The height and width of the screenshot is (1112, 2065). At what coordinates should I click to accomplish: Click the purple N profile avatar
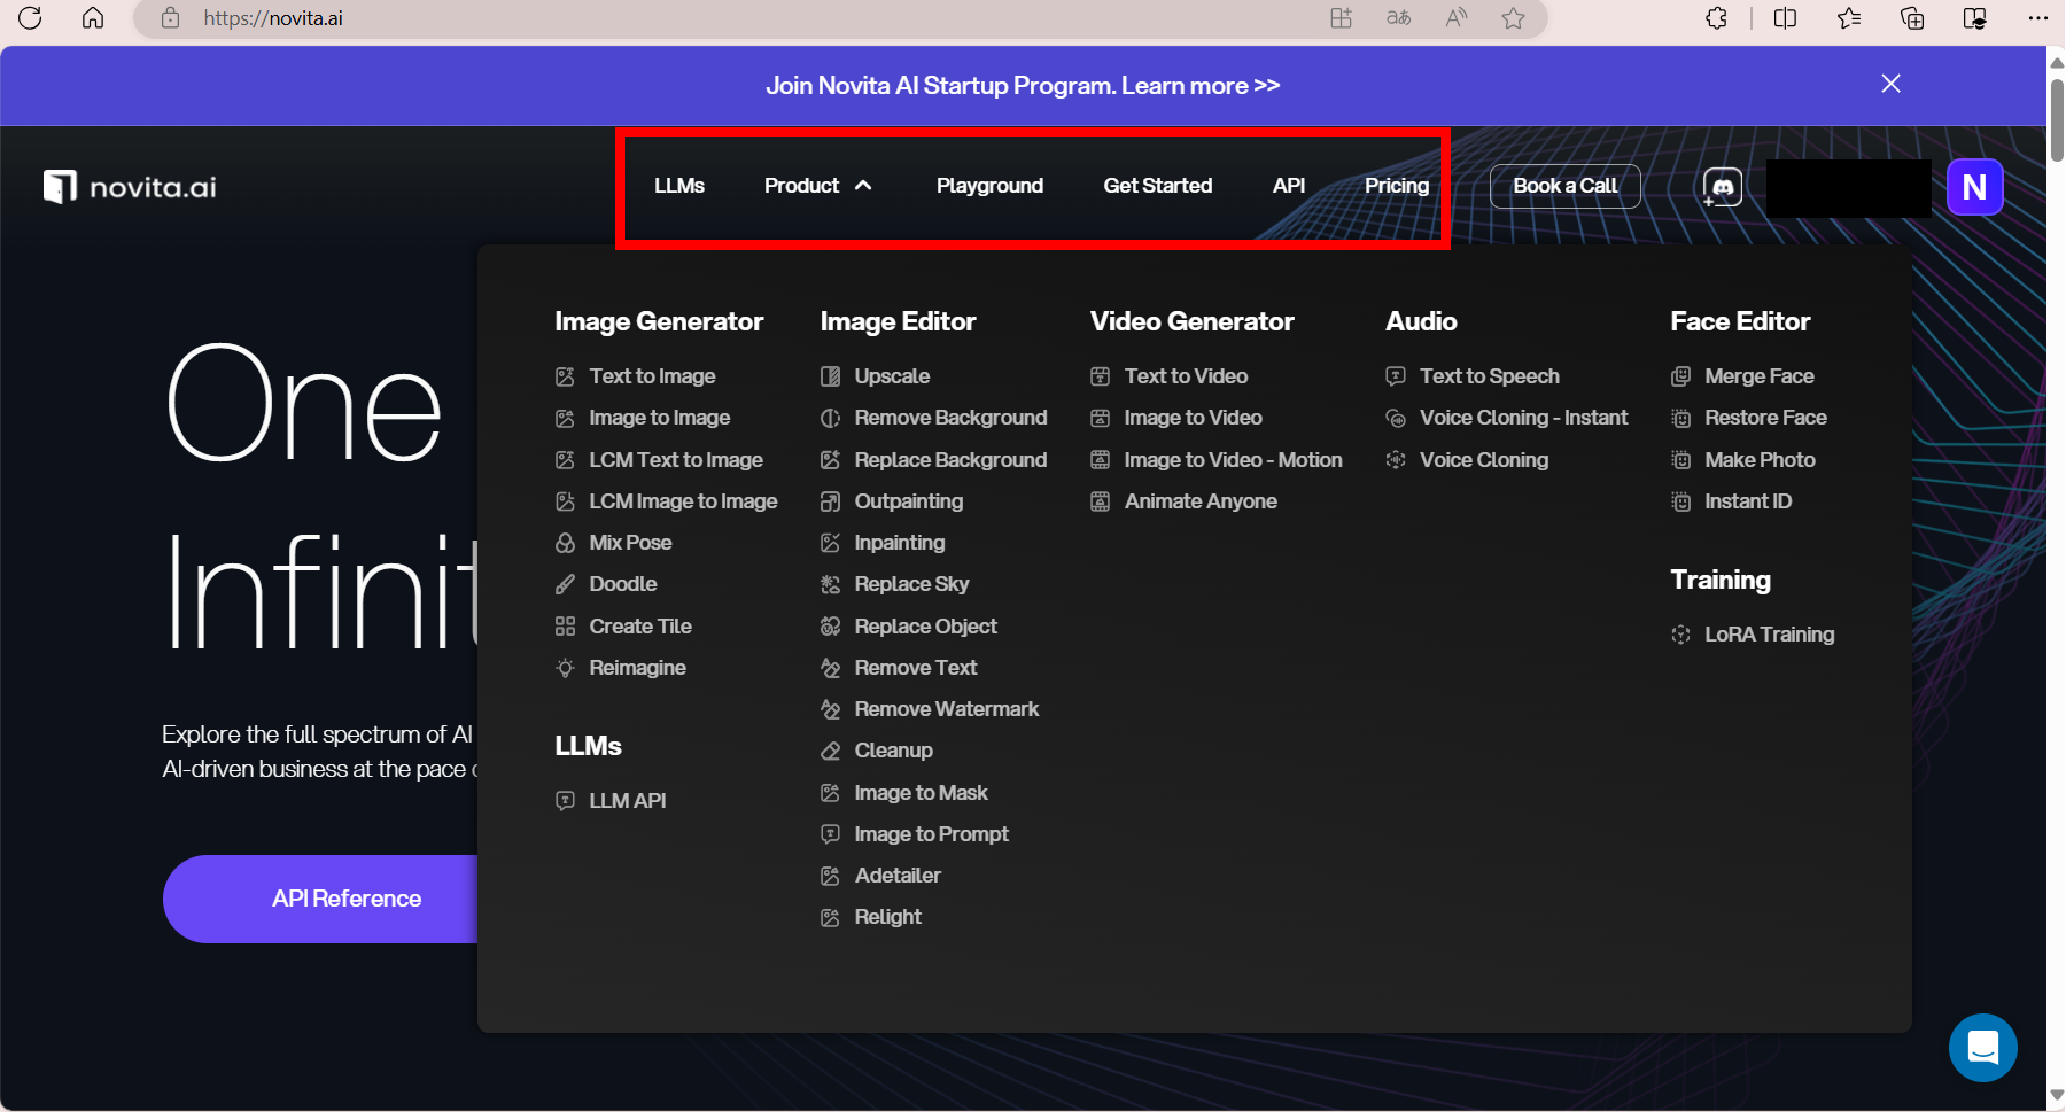[1974, 187]
